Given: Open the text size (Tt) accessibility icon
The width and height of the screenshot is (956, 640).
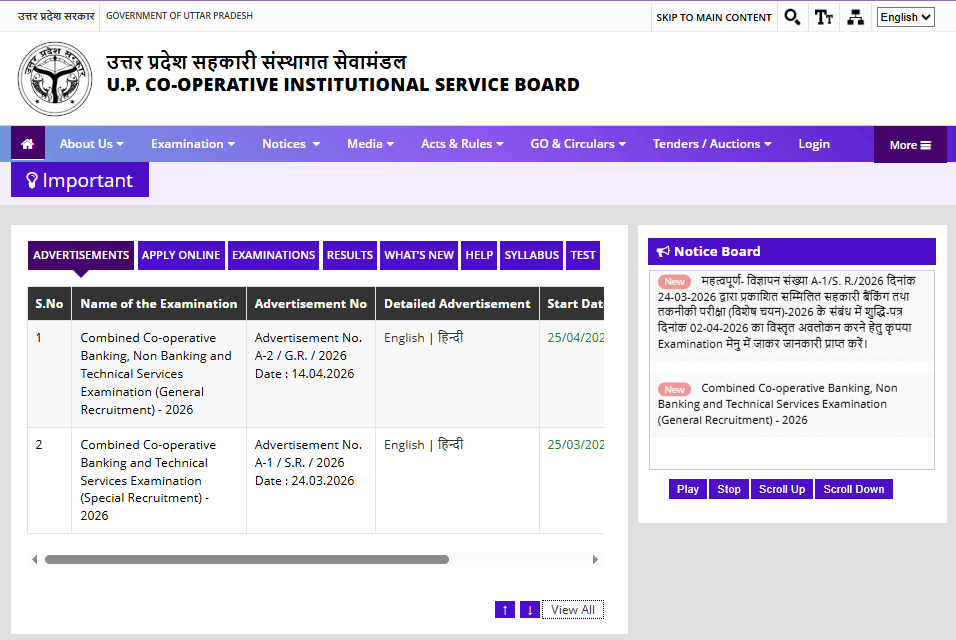Looking at the screenshot, I should pos(823,17).
